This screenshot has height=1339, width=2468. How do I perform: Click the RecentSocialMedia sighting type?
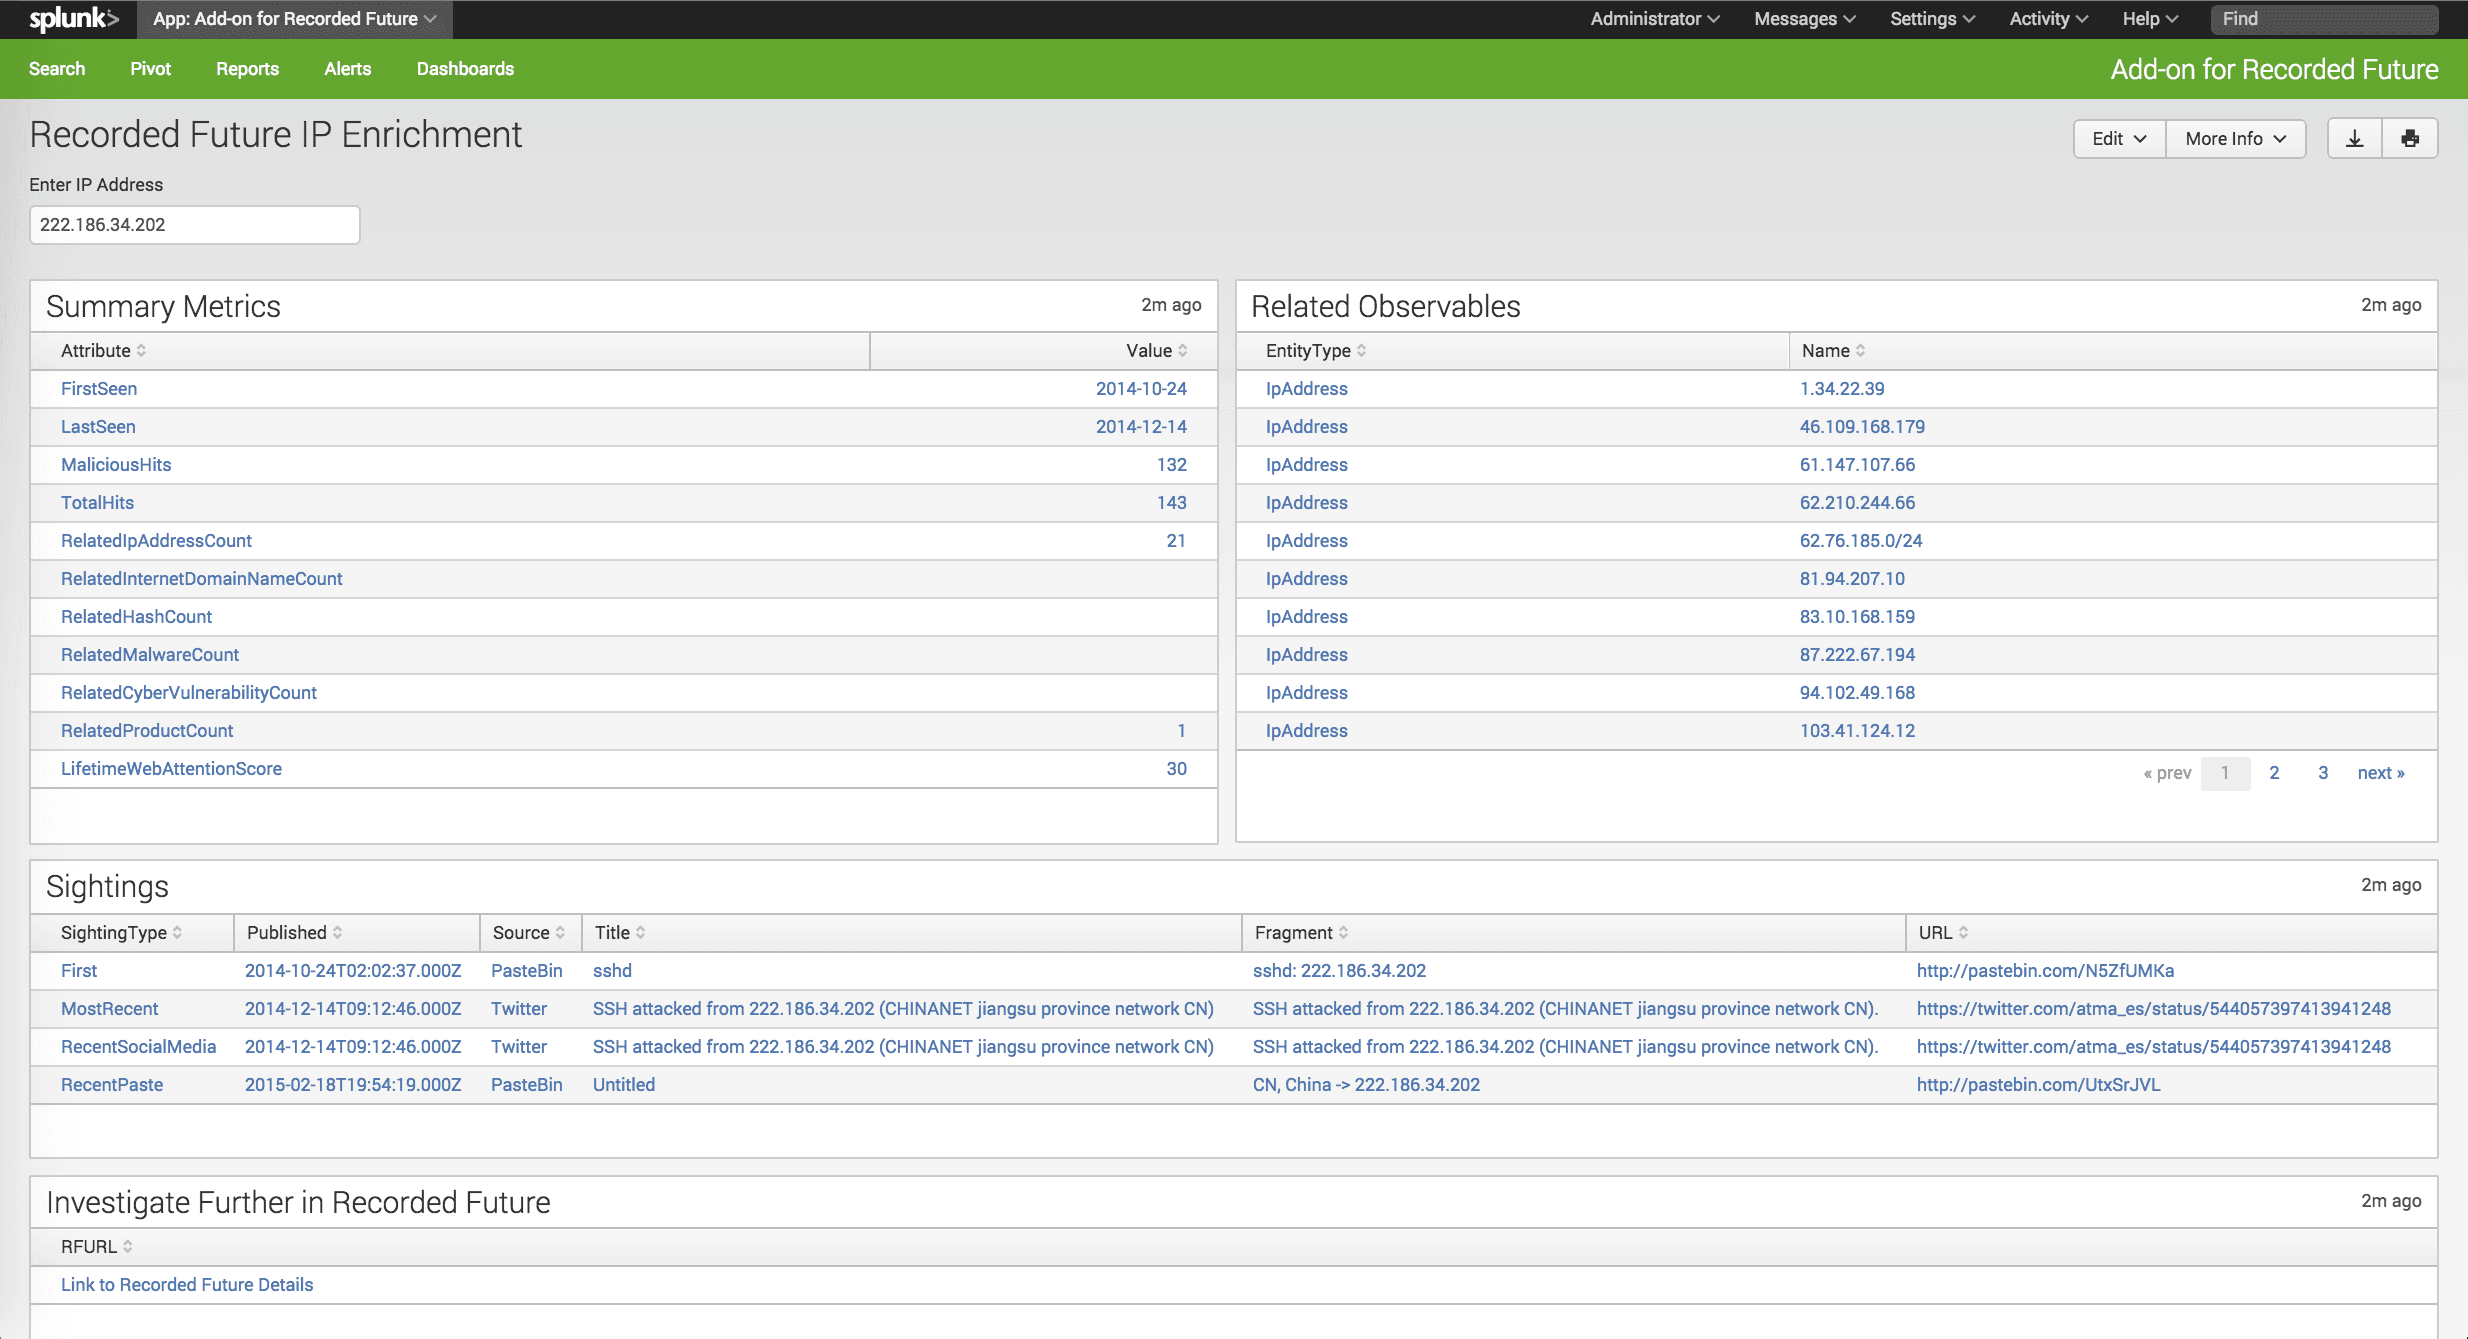pos(138,1047)
